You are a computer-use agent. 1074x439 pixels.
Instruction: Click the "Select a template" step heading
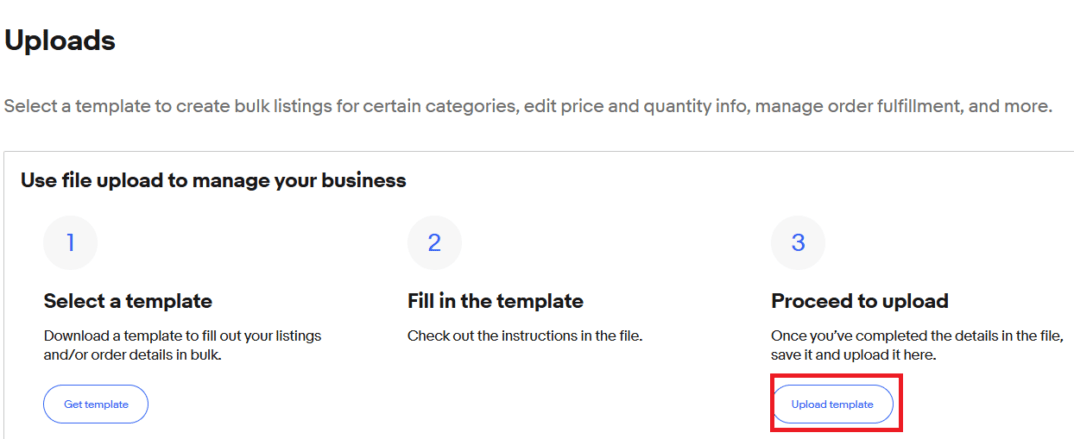pyautogui.click(x=128, y=301)
